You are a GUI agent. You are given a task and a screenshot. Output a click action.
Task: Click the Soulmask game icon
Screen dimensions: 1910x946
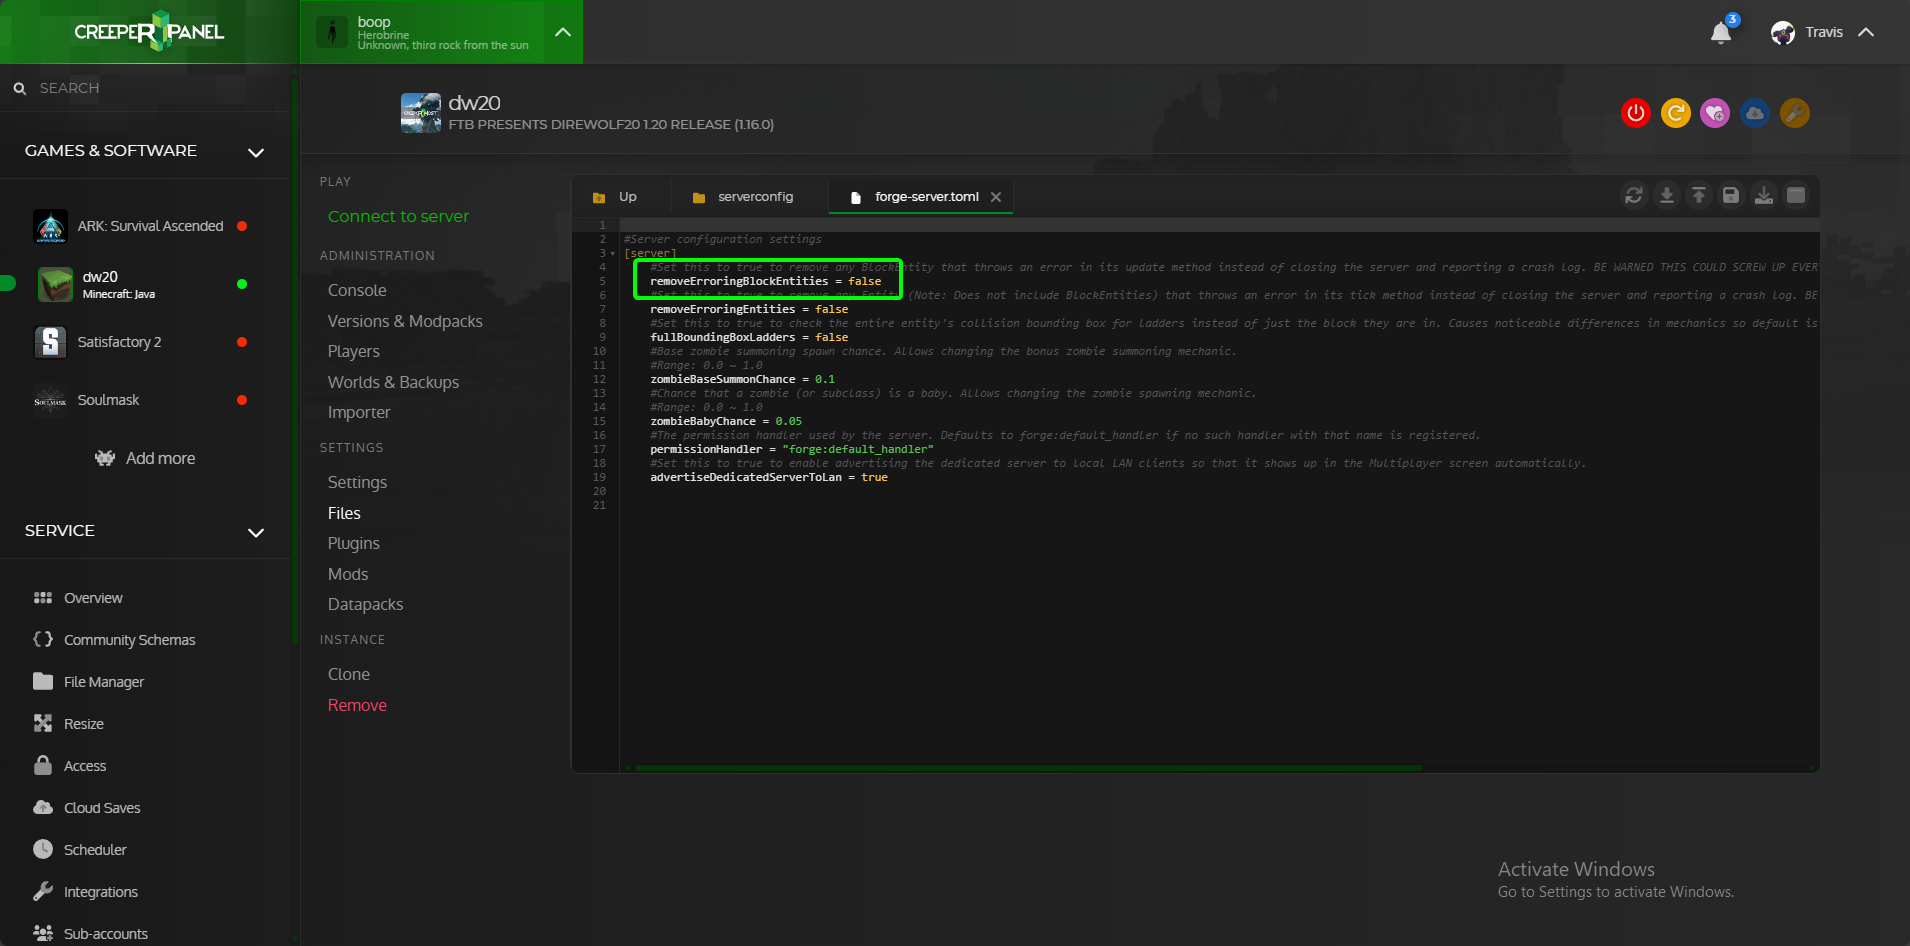pyautogui.click(x=50, y=401)
